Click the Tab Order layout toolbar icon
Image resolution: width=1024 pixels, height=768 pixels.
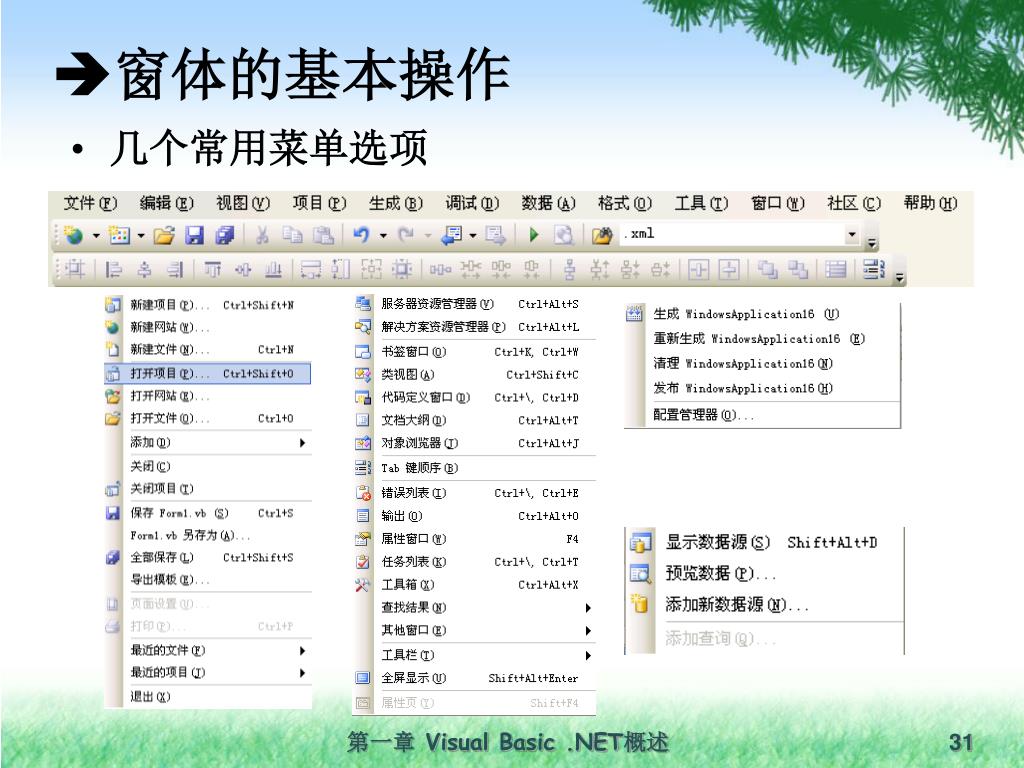point(874,269)
